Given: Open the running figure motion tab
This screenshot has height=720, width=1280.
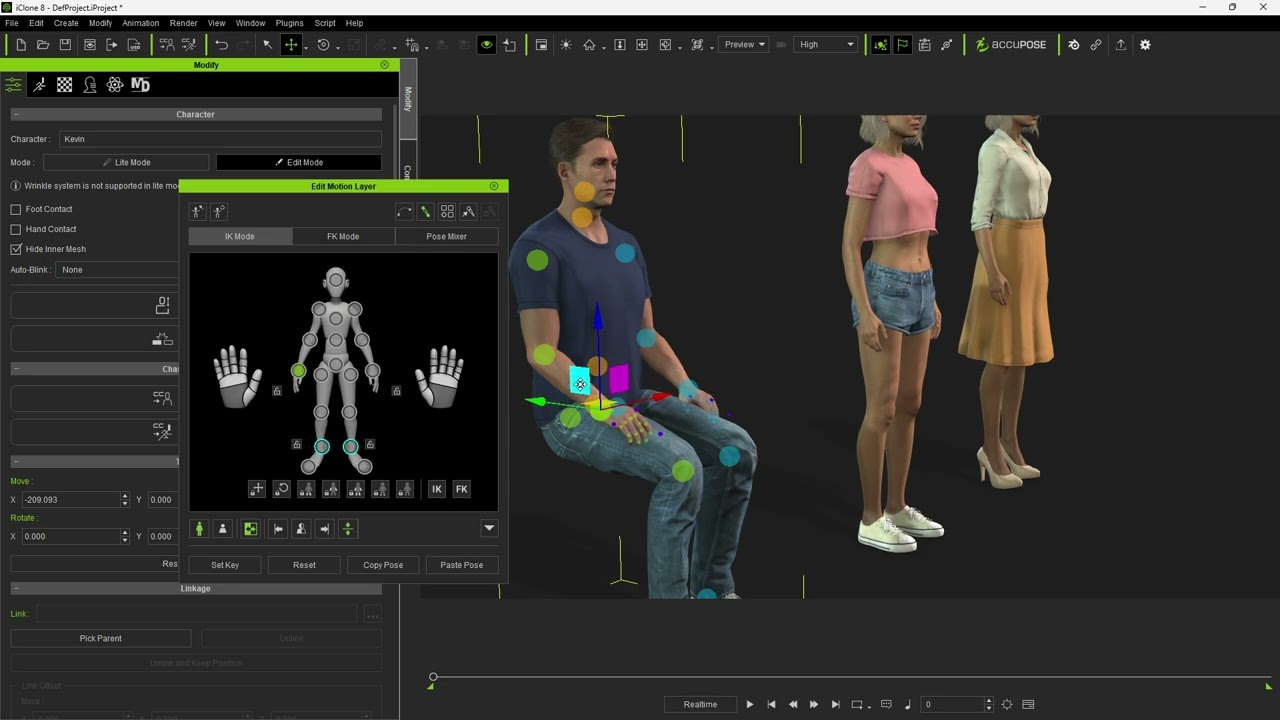Looking at the screenshot, I should [x=39, y=85].
